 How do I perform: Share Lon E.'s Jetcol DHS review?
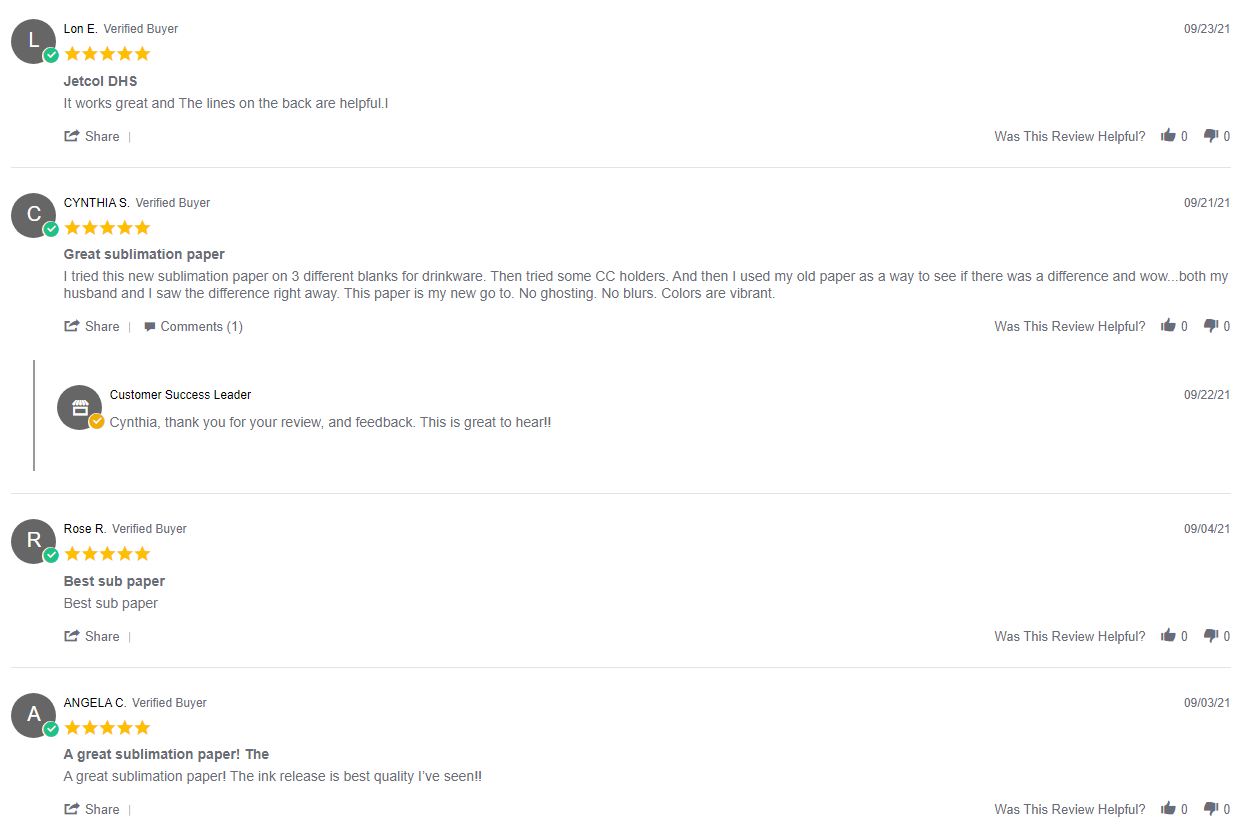coord(92,136)
